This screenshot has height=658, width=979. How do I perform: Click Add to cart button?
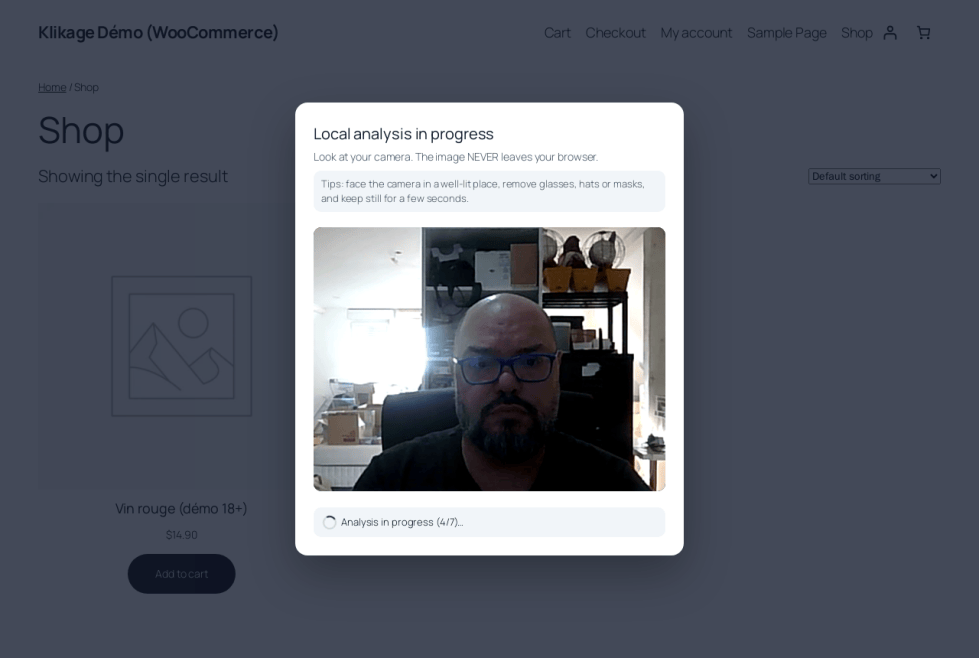(182, 574)
